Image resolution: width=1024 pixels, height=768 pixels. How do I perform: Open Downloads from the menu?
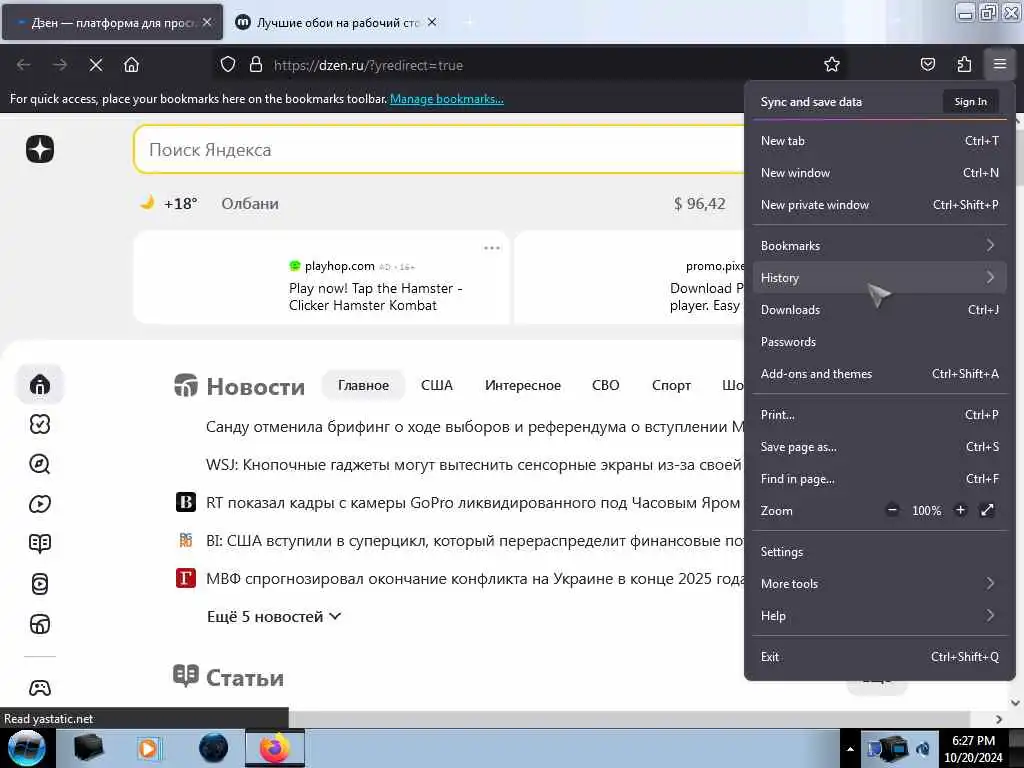pyautogui.click(x=879, y=310)
